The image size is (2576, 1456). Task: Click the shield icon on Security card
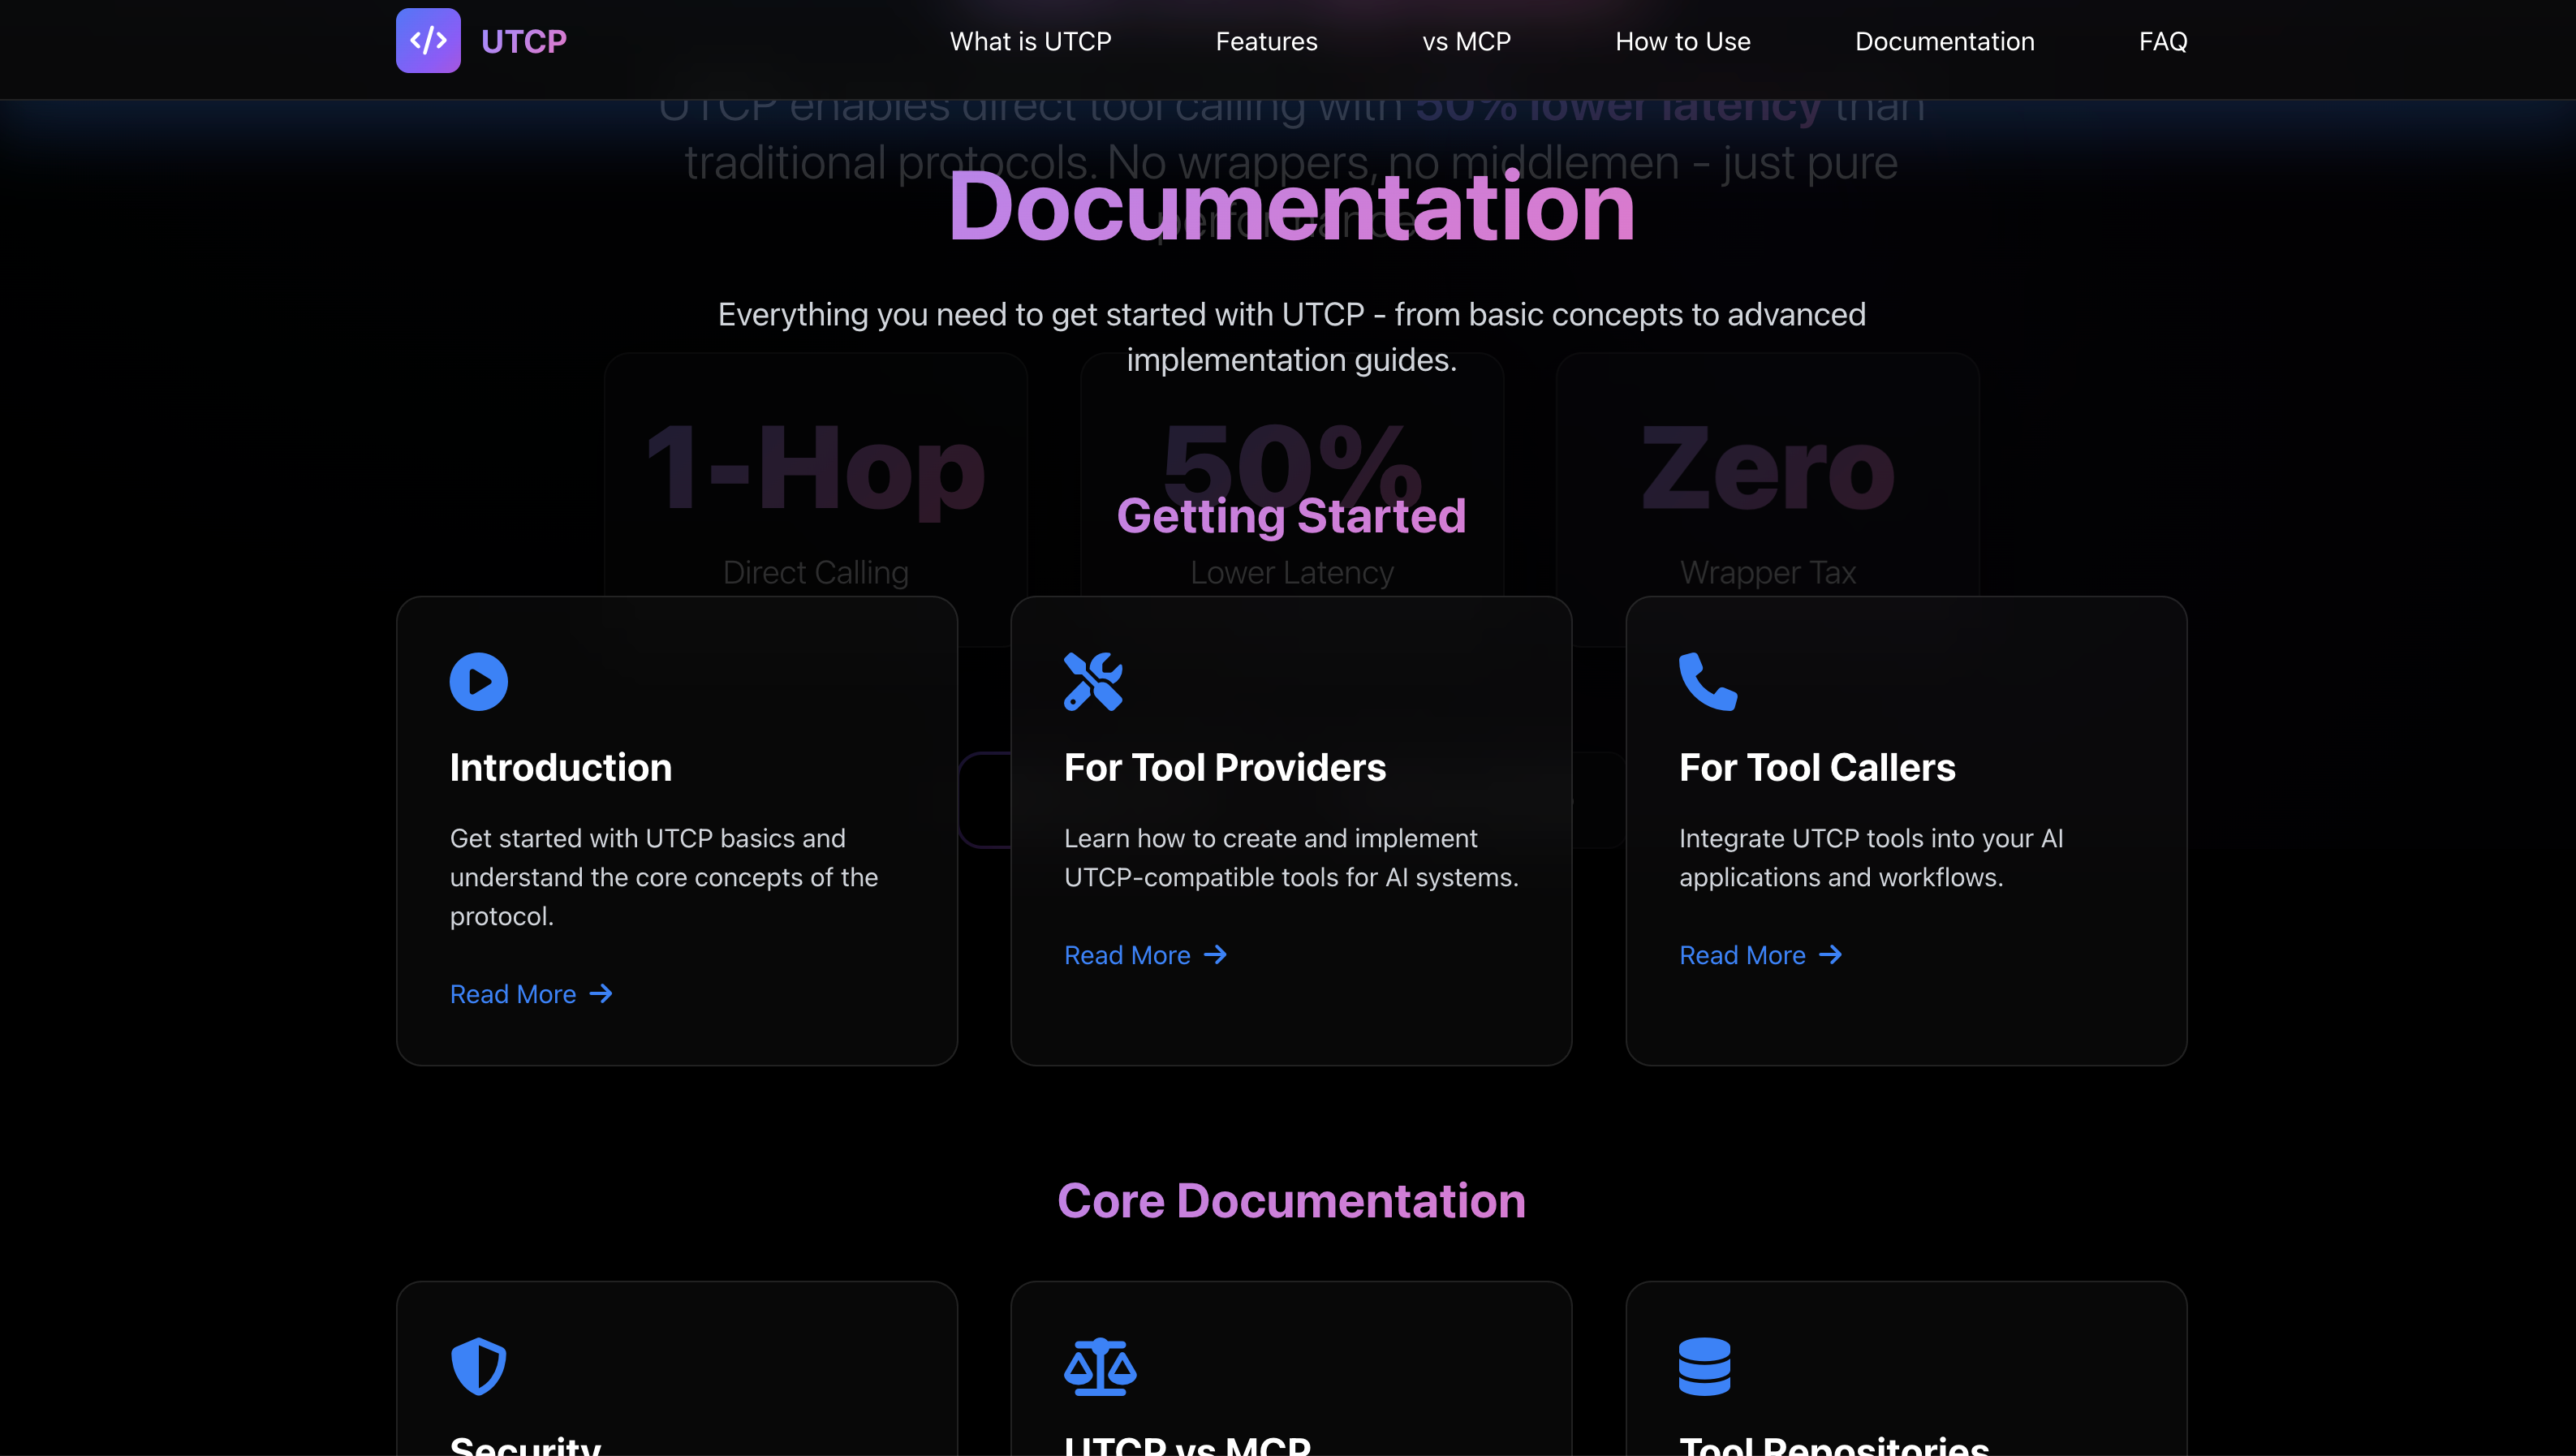(x=478, y=1366)
